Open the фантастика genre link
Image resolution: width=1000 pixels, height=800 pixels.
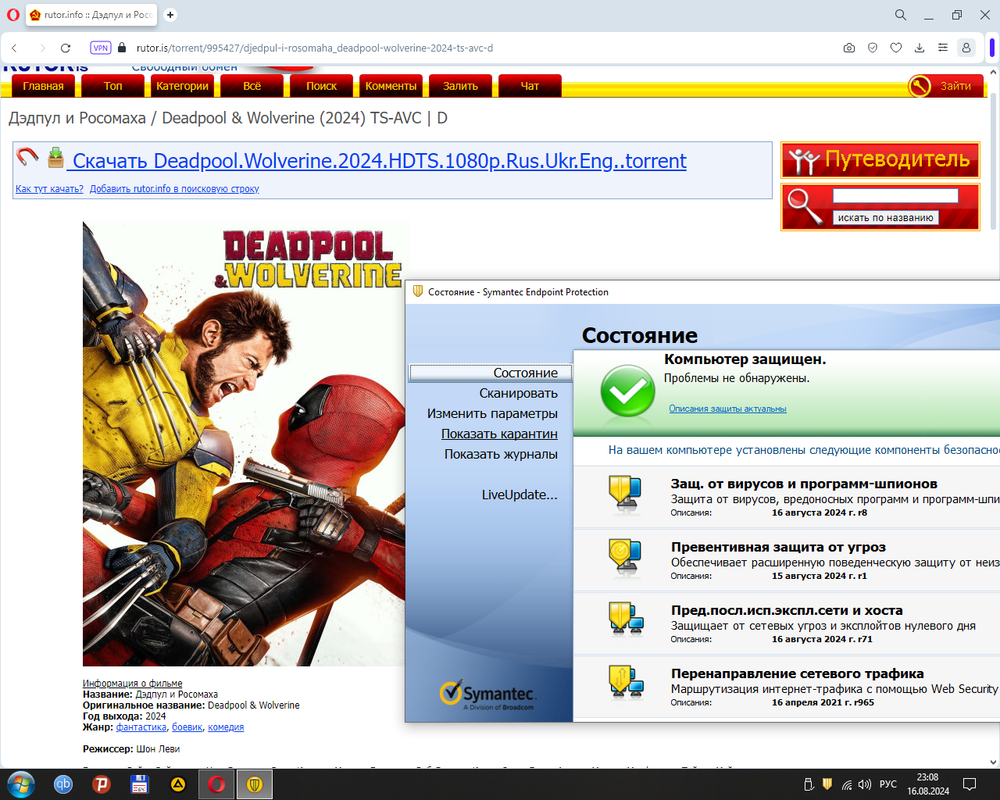pyautogui.click(x=141, y=727)
